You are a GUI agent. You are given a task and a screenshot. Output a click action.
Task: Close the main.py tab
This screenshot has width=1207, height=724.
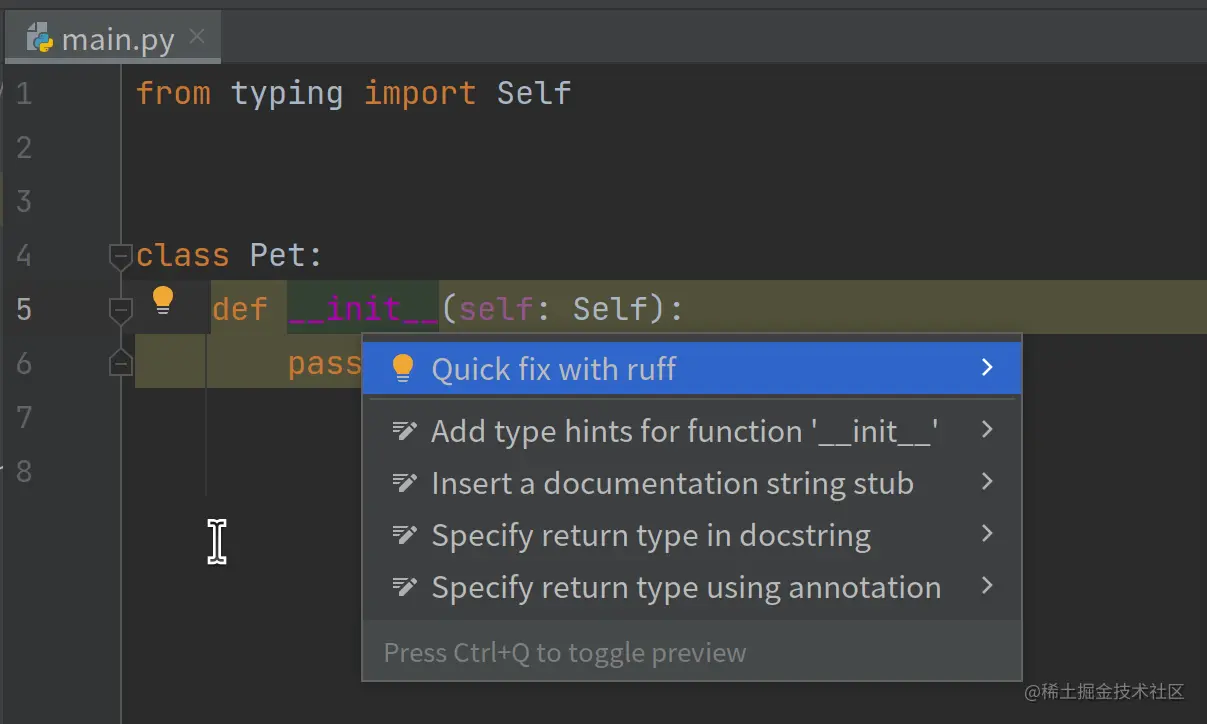tap(197, 37)
